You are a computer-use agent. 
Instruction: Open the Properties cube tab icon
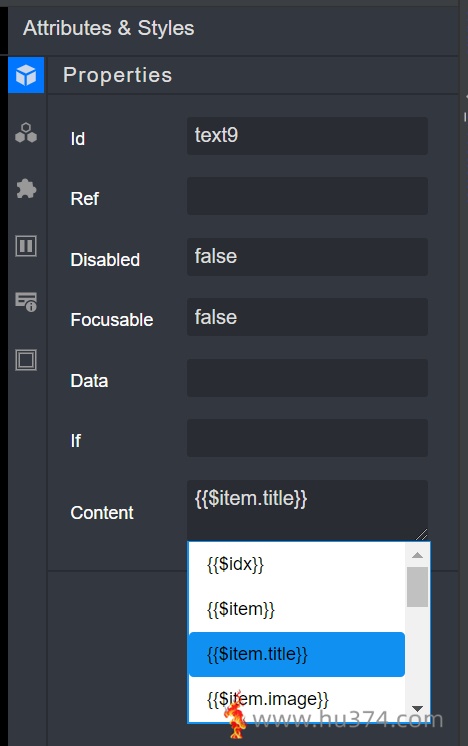click(x=26, y=75)
